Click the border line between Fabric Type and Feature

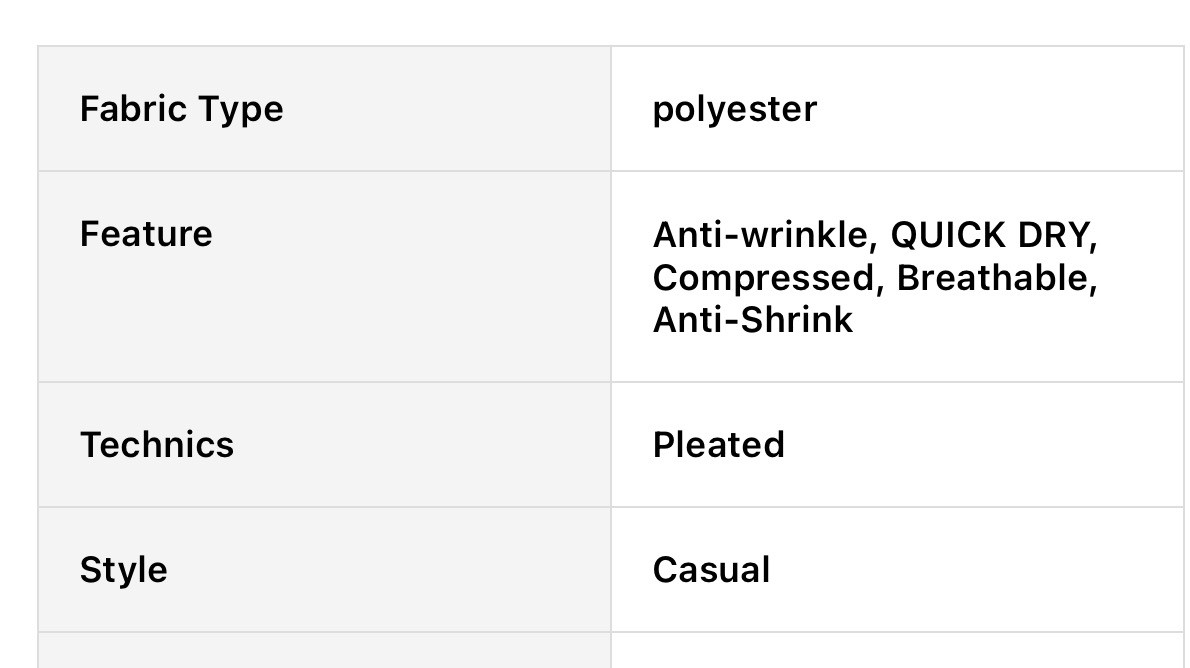click(324, 171)
